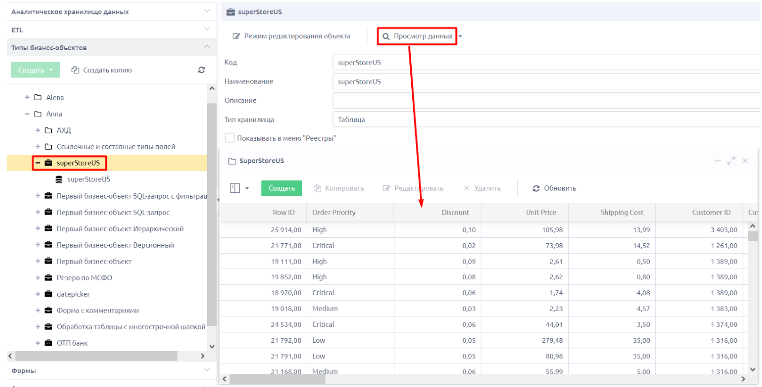This screenshot has width=762, height=387.
Task: Click the folder icon next to Alena
Action: click(x=38, y=97)
